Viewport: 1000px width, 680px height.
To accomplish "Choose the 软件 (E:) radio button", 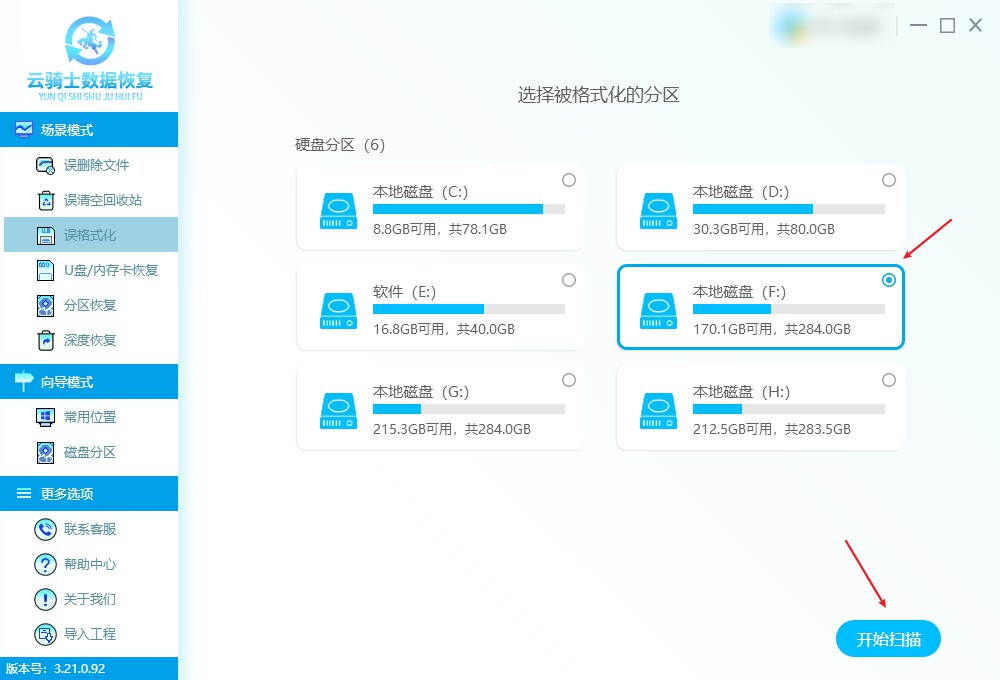I will (569, 280).
